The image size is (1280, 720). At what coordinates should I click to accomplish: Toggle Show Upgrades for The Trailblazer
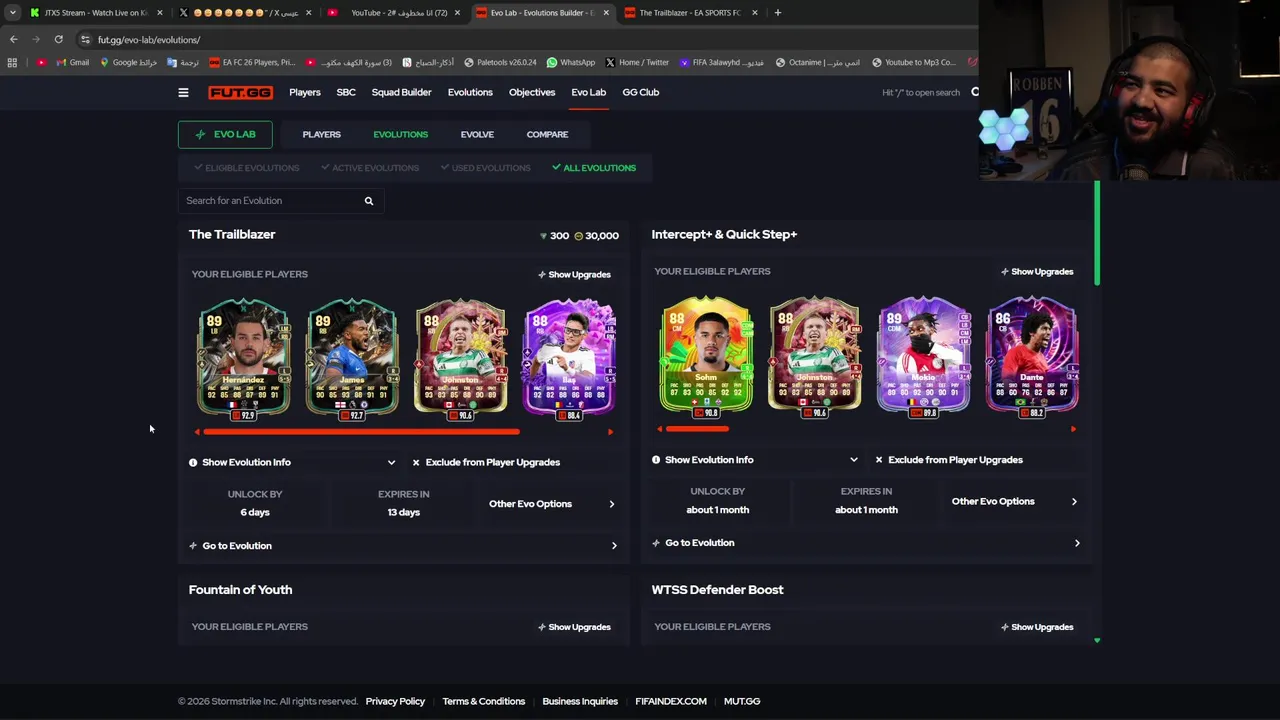point(574,274)
